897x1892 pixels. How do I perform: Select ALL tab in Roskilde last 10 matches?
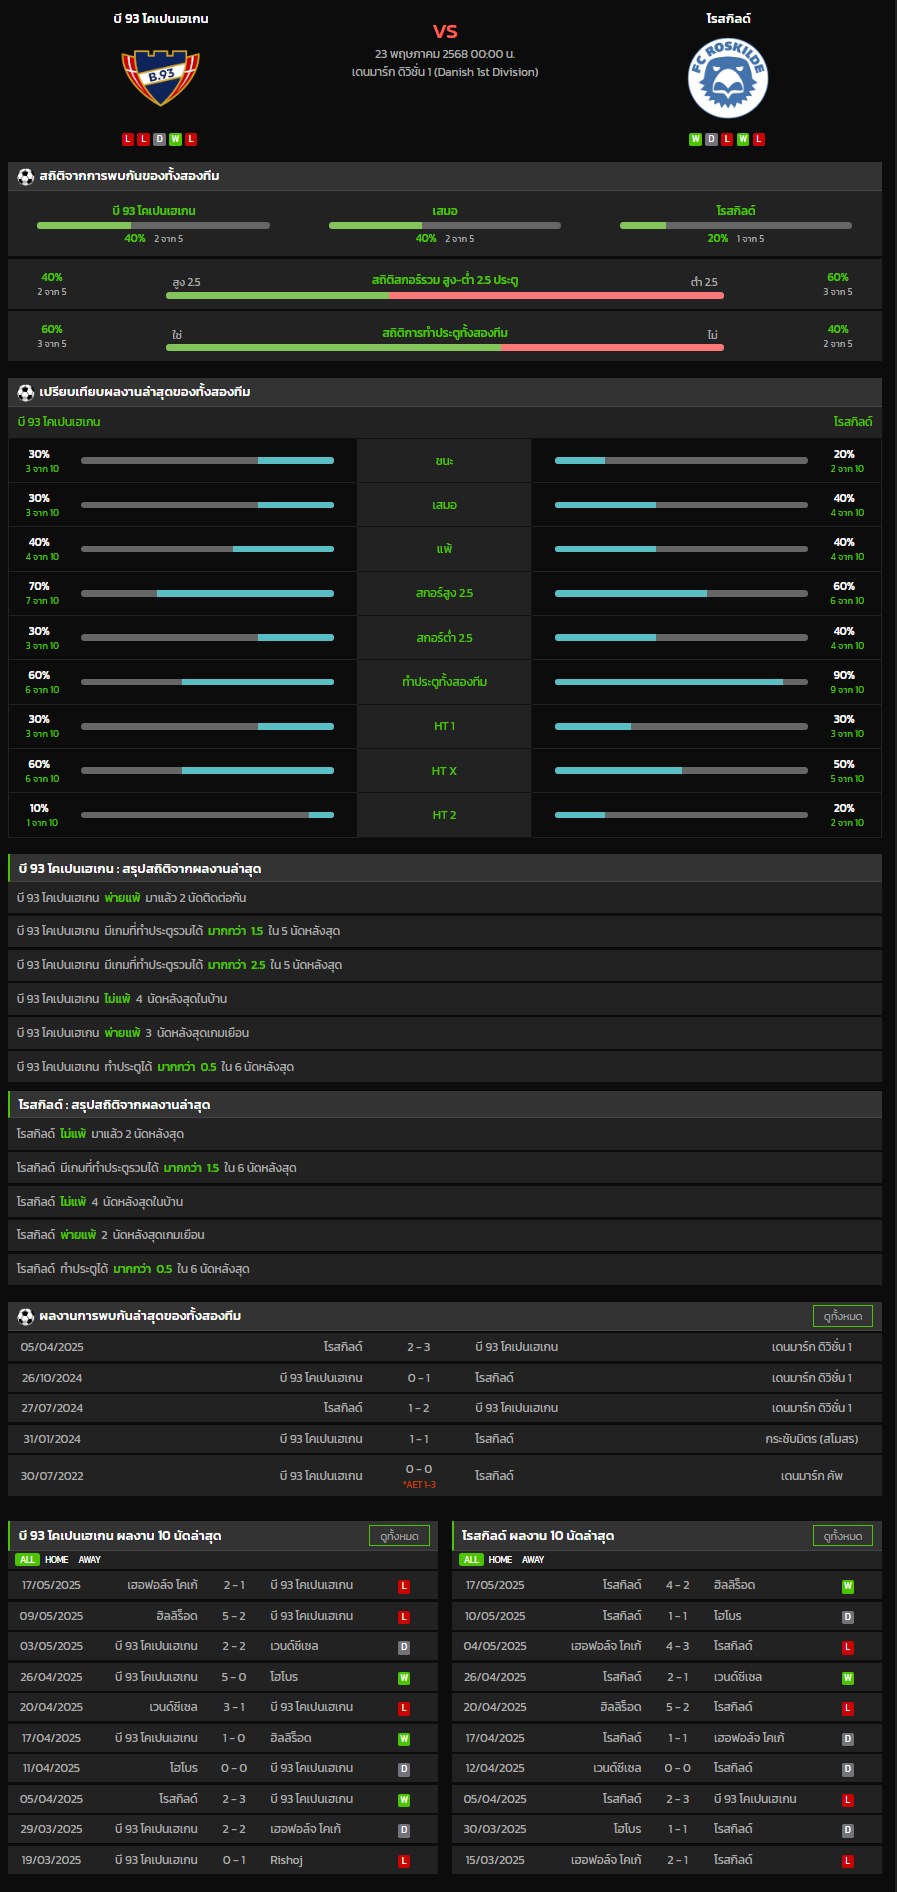(x=471, y=1560)
